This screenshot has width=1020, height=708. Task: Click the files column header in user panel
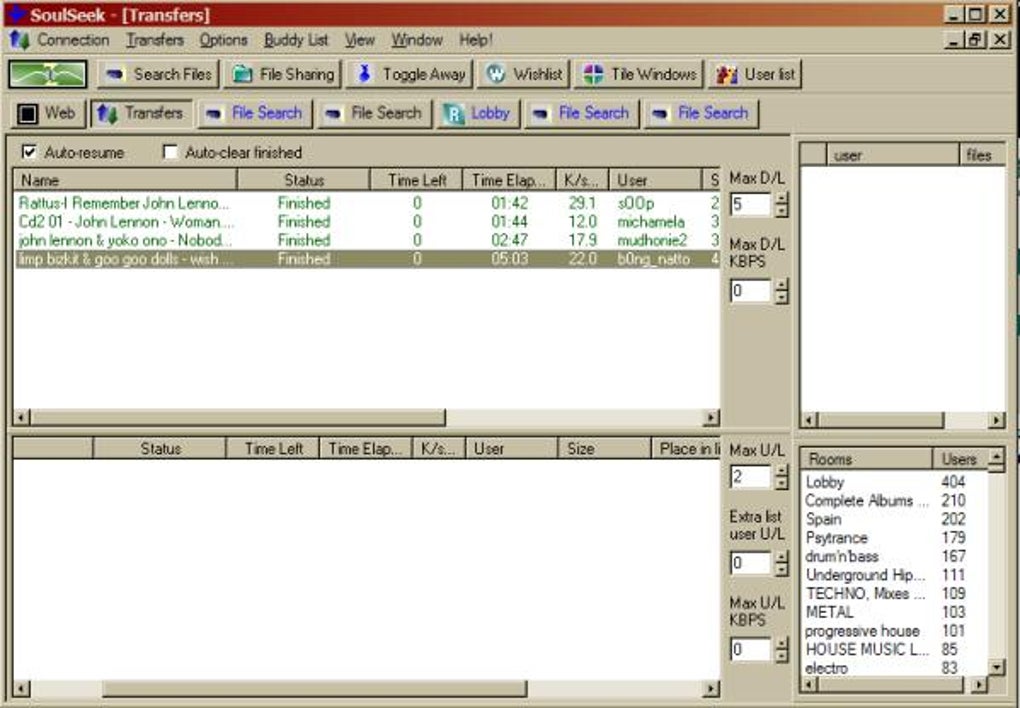982,155
